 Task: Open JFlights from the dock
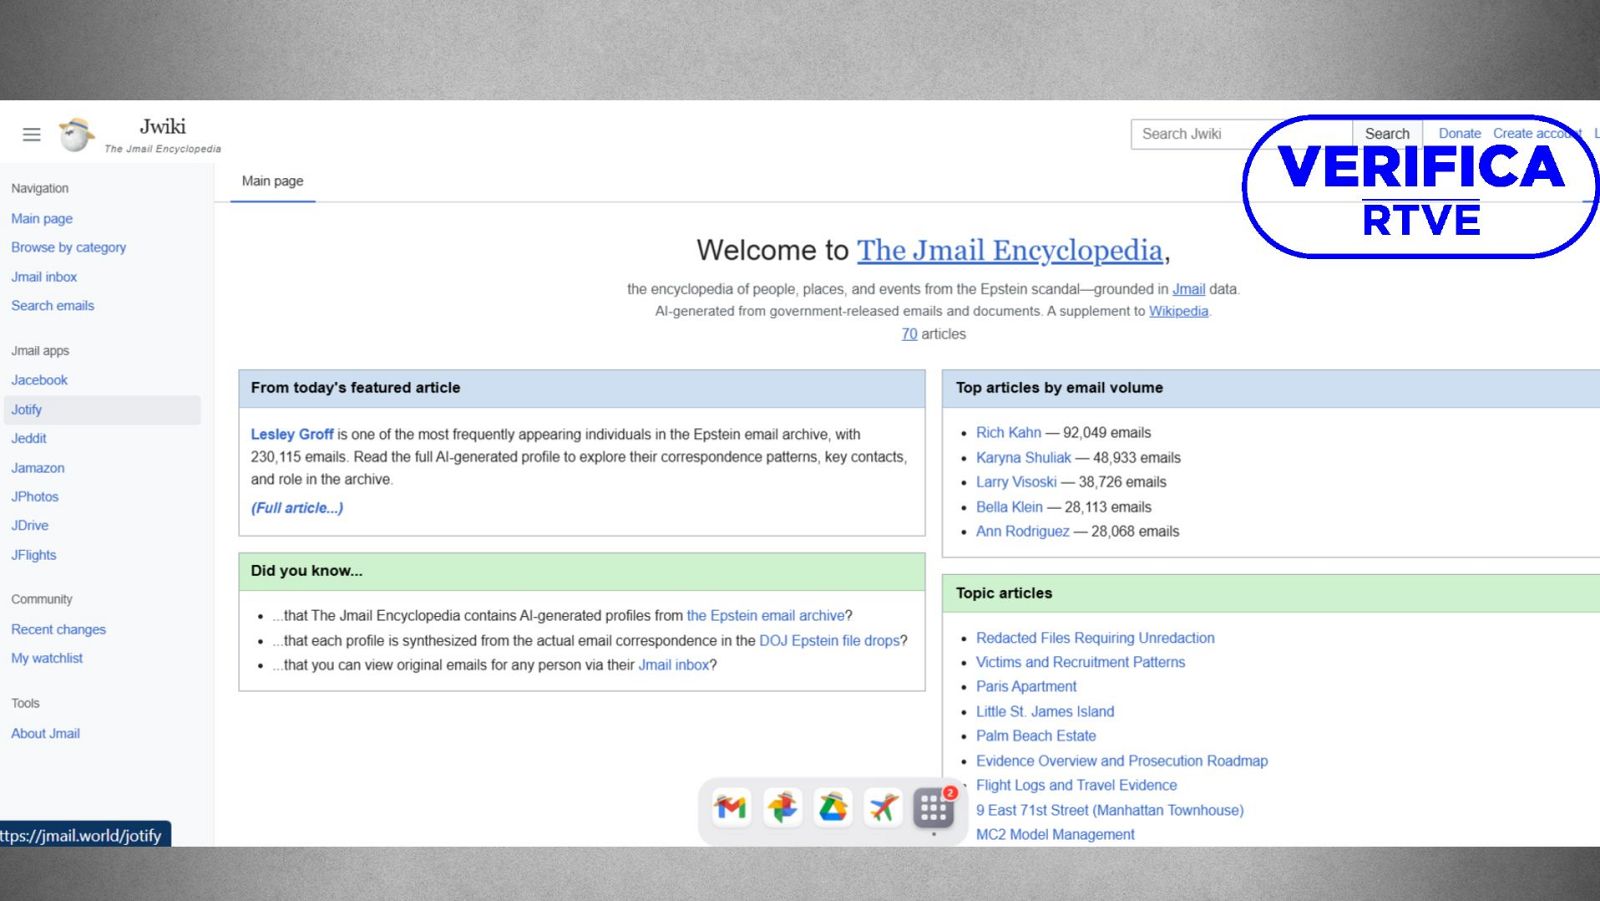coord(882,808)
